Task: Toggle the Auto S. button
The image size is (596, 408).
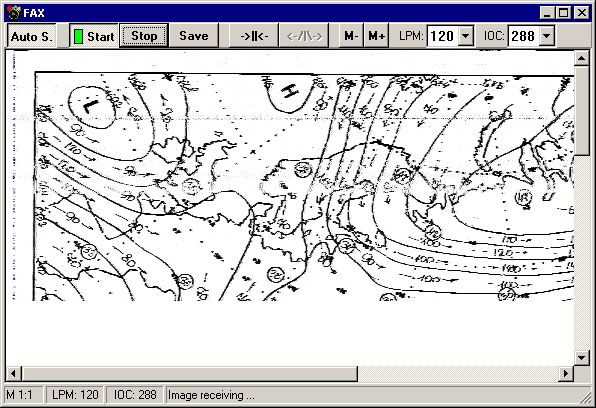Action: coord(32,36)
